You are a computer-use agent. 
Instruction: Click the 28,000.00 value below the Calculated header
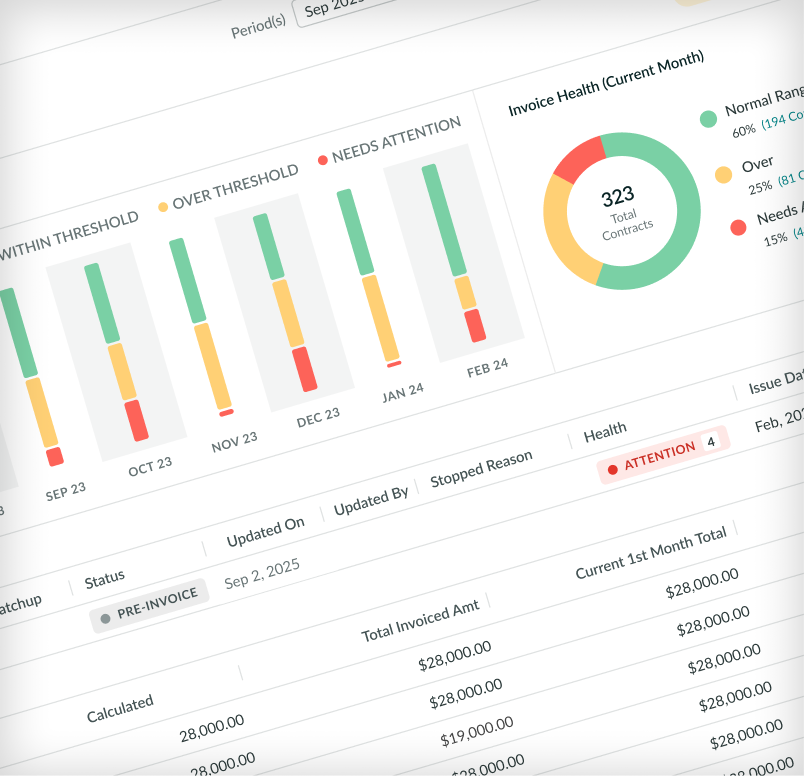coord(211,728)
